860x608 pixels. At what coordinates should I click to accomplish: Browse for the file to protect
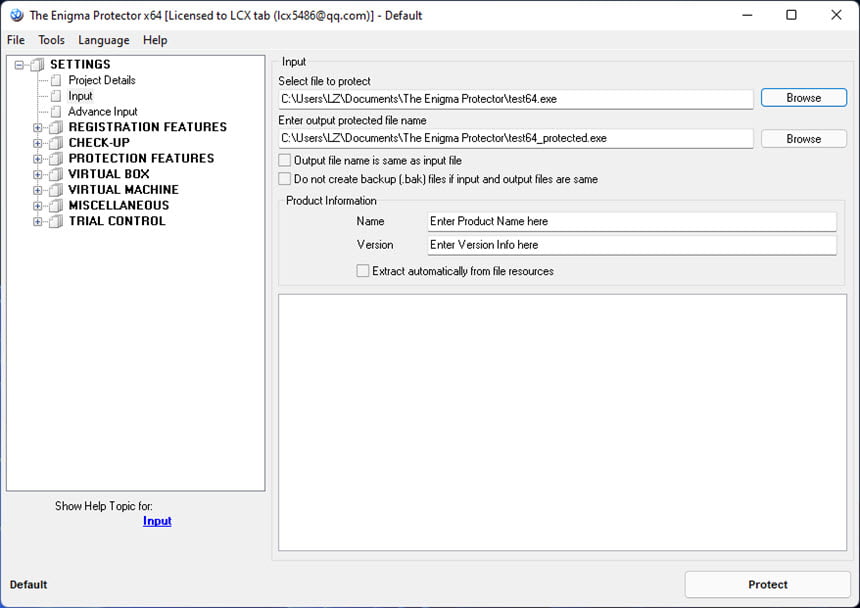point(804,98)
